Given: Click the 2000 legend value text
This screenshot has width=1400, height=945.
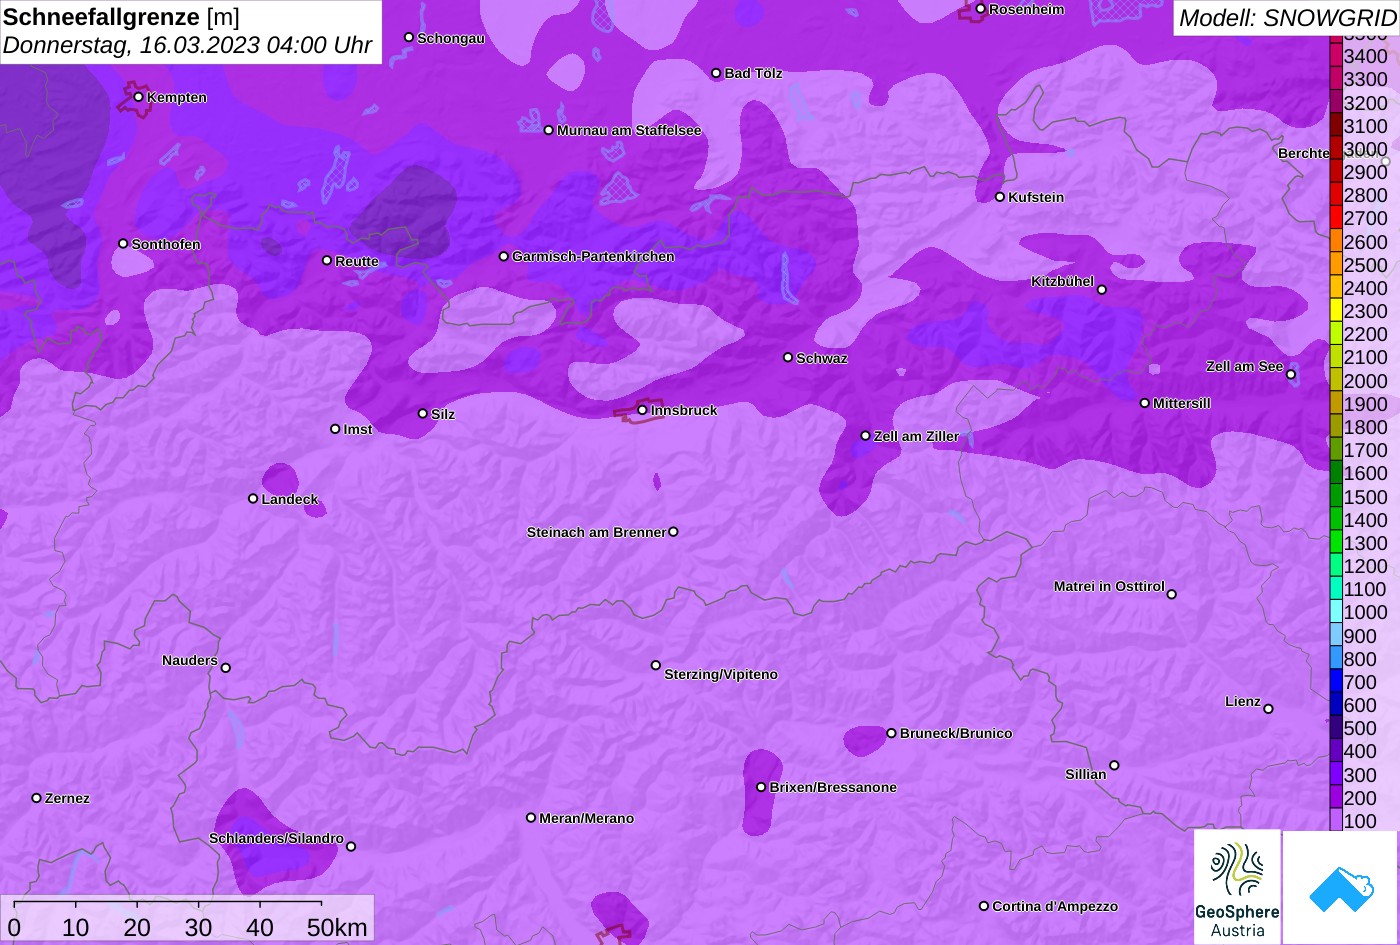Looking at the screenshot, I should coord(1365,380).
